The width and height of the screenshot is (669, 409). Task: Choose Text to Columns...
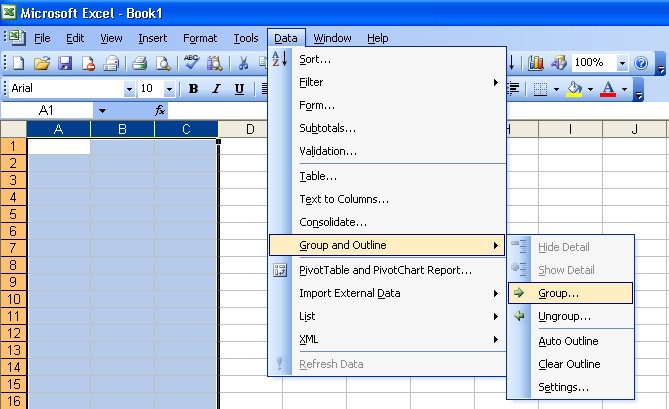tap(387, 199)
